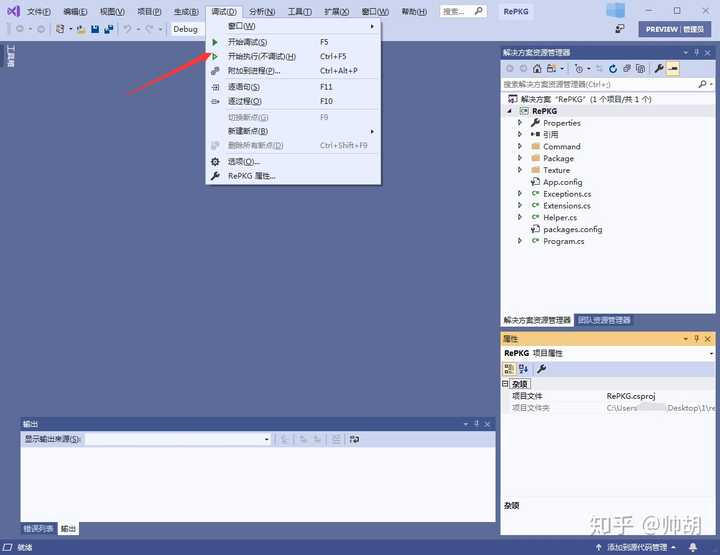Expand Program.cs node
720x555 pixels.
[520, 241]
